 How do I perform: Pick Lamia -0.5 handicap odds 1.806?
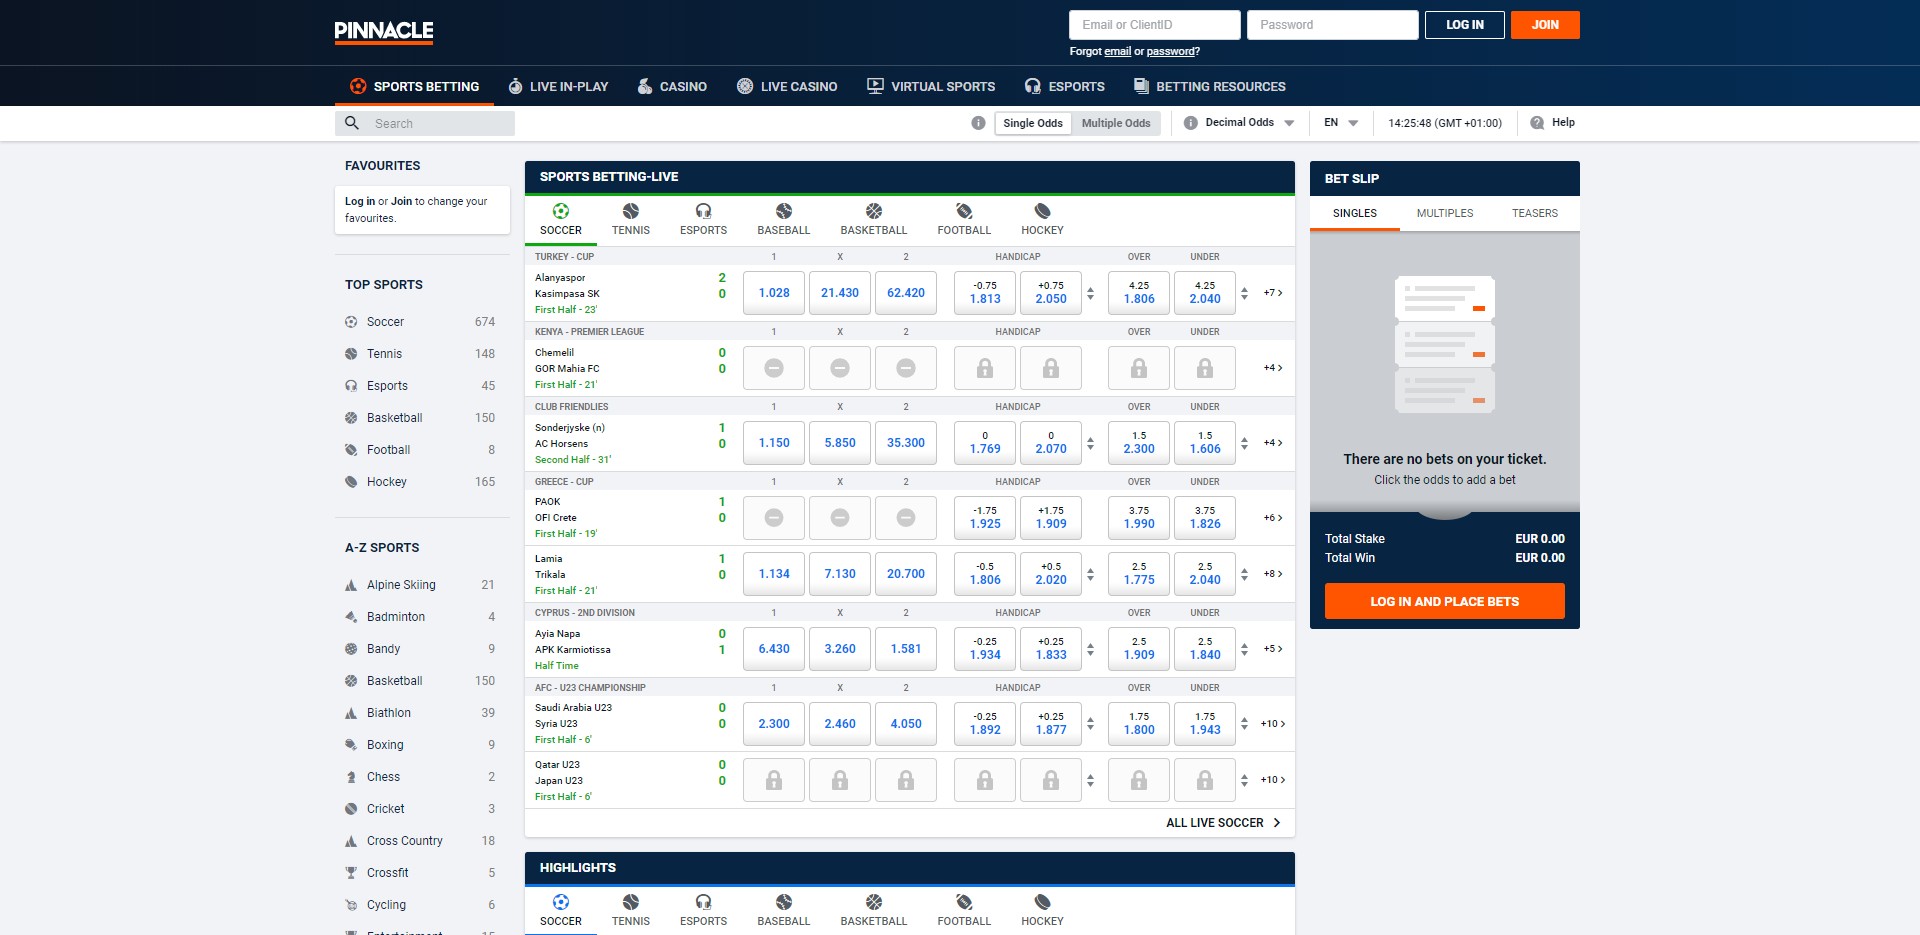[x=985, y=574]
